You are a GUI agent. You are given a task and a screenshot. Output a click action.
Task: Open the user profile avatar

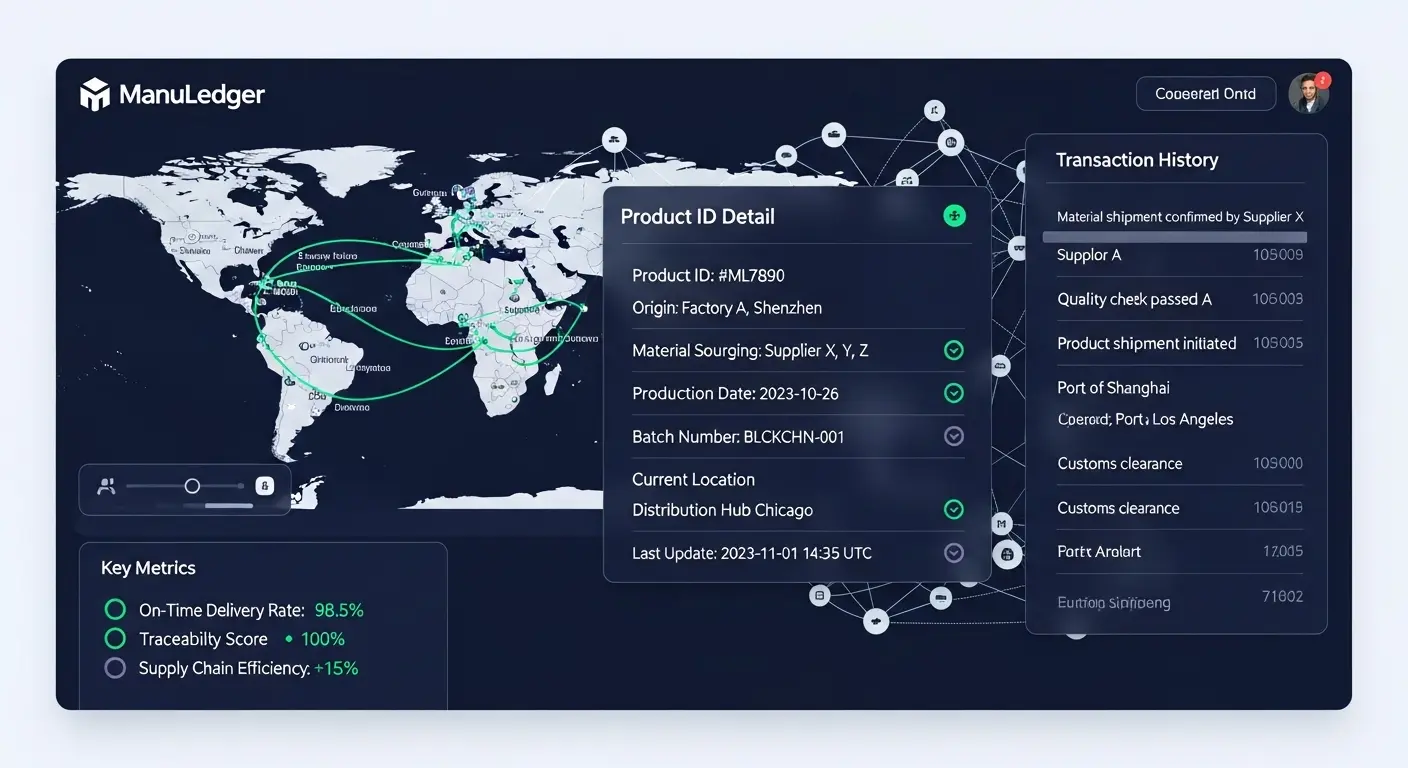pos(1307,93)
